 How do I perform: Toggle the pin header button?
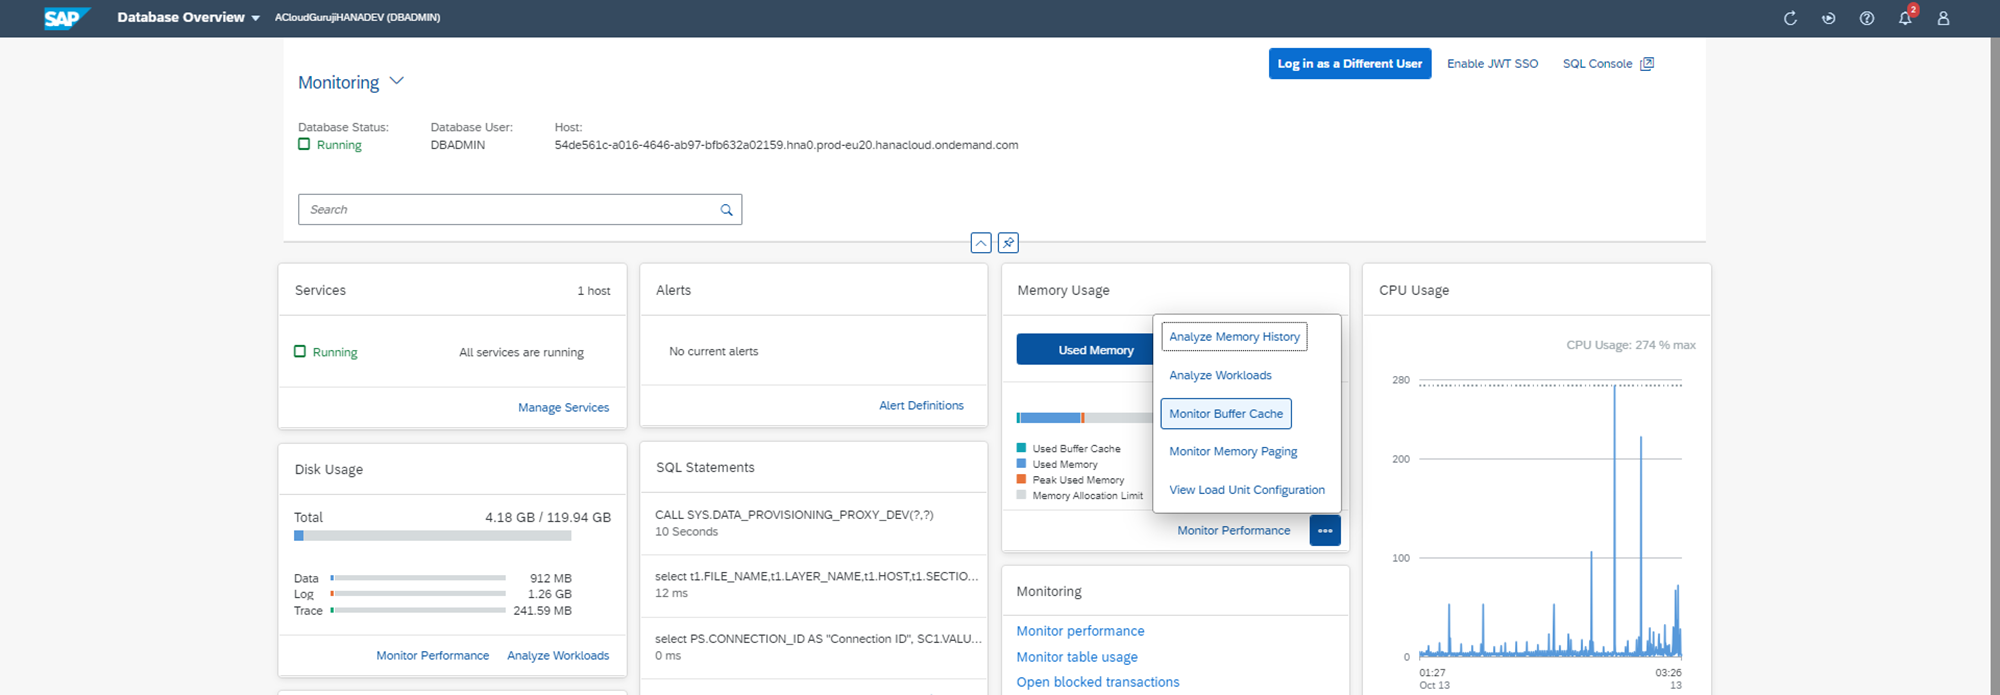coord(1008,243)
